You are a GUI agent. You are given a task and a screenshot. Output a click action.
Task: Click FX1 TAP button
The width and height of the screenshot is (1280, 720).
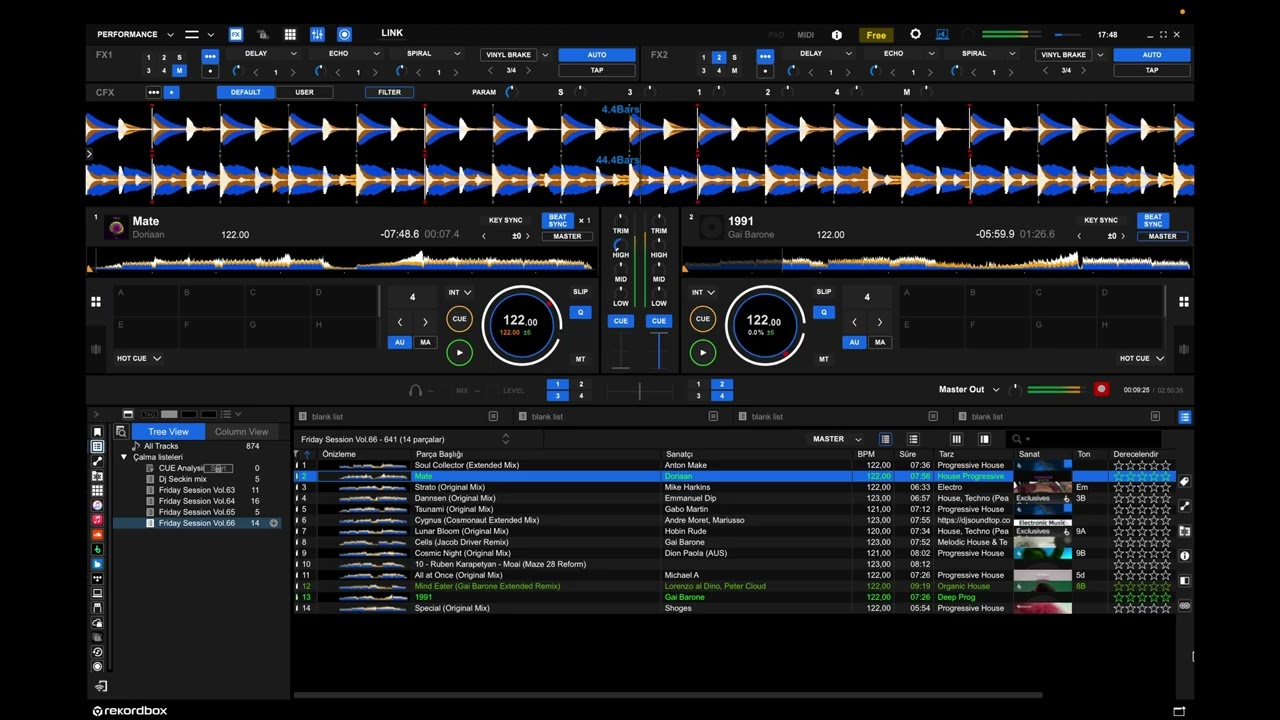596,71
